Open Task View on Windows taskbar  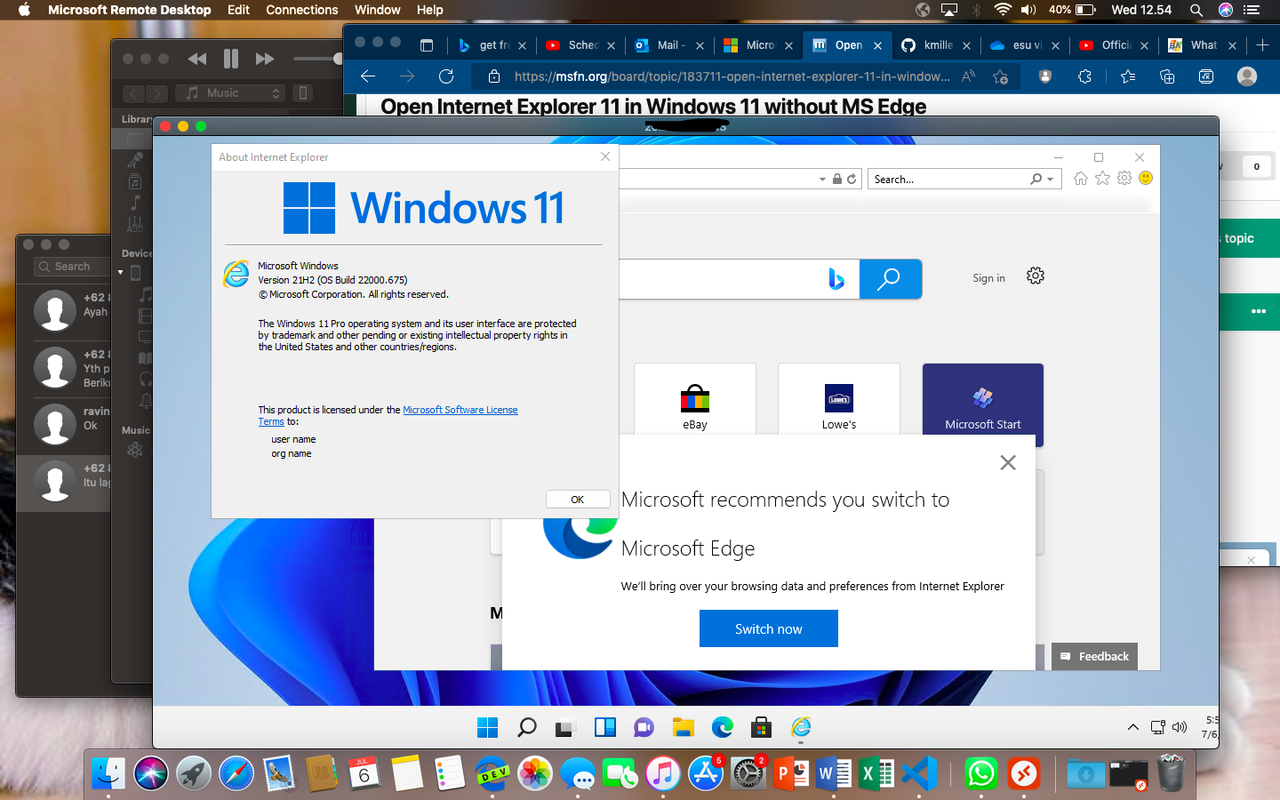pos(566,727)
